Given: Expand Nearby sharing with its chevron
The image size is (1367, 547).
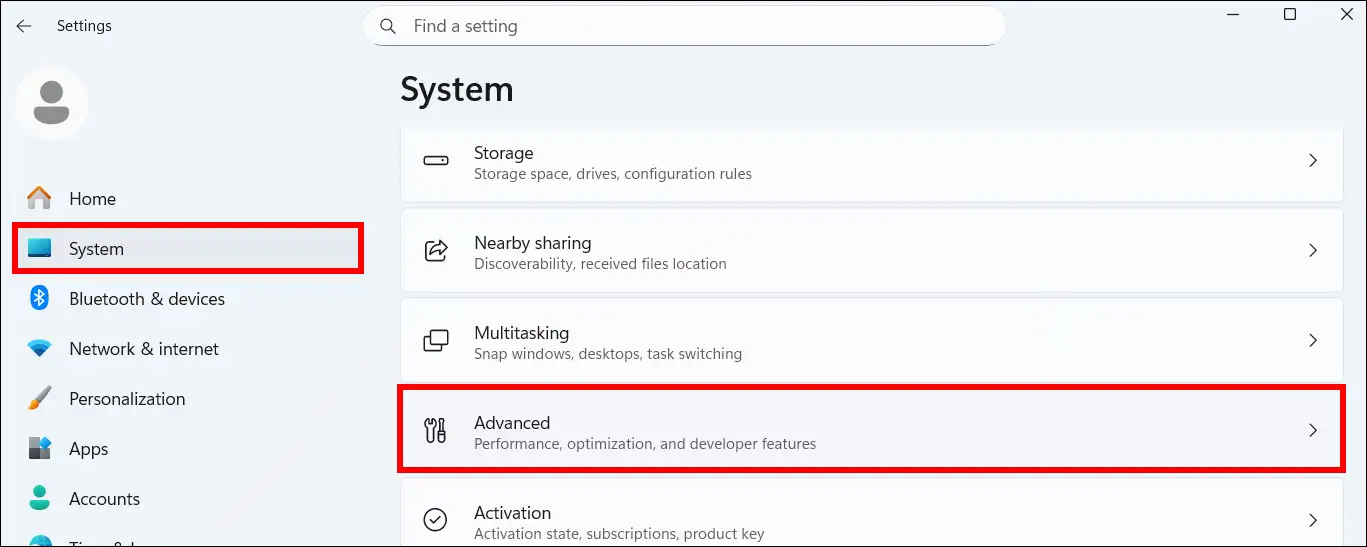Looking at the screenshot, I should (1313, 250).
